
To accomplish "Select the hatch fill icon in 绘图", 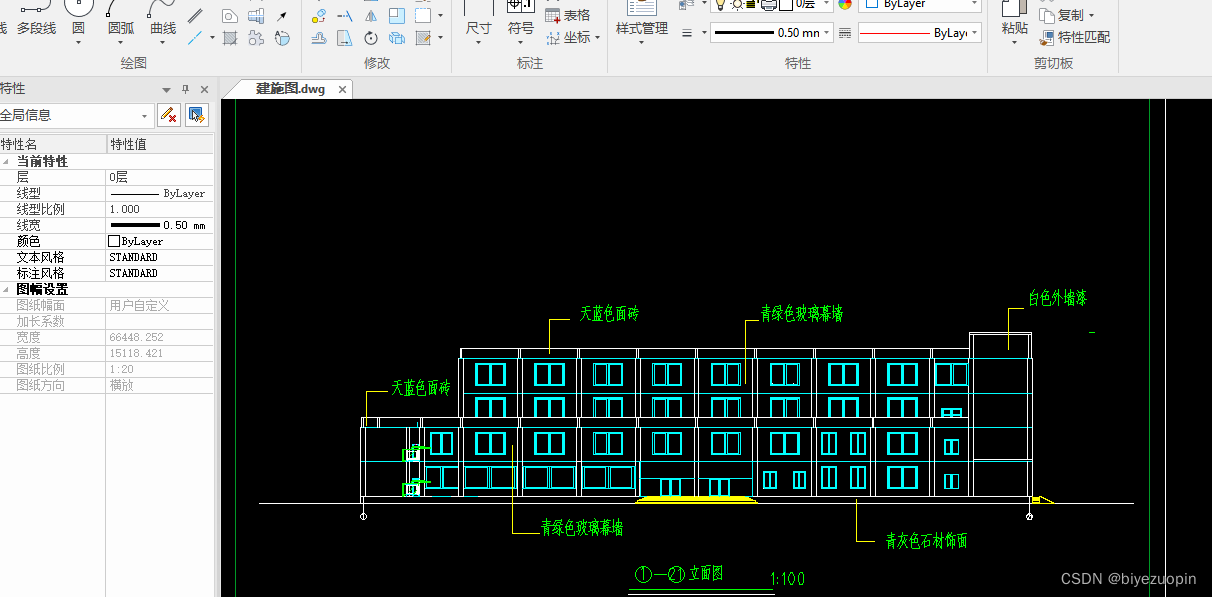I will (230, 38).
